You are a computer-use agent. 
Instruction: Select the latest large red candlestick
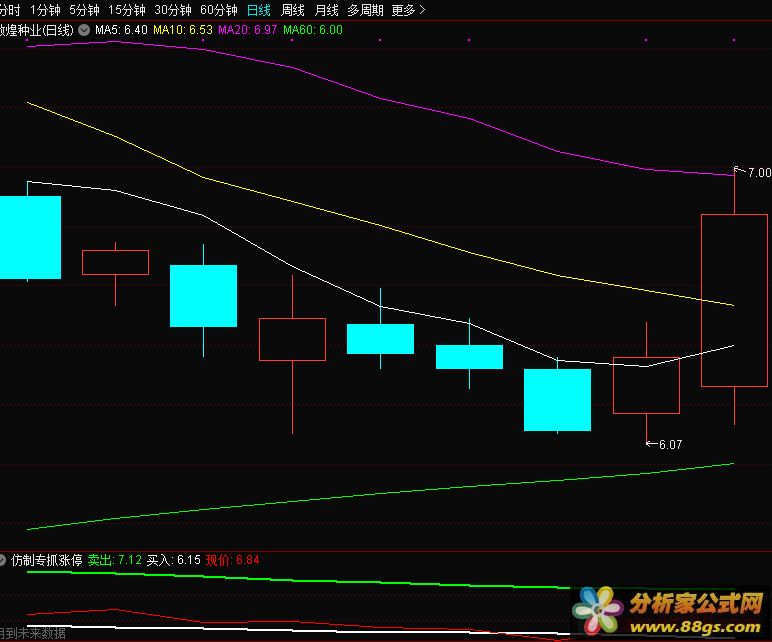[734, 300]
